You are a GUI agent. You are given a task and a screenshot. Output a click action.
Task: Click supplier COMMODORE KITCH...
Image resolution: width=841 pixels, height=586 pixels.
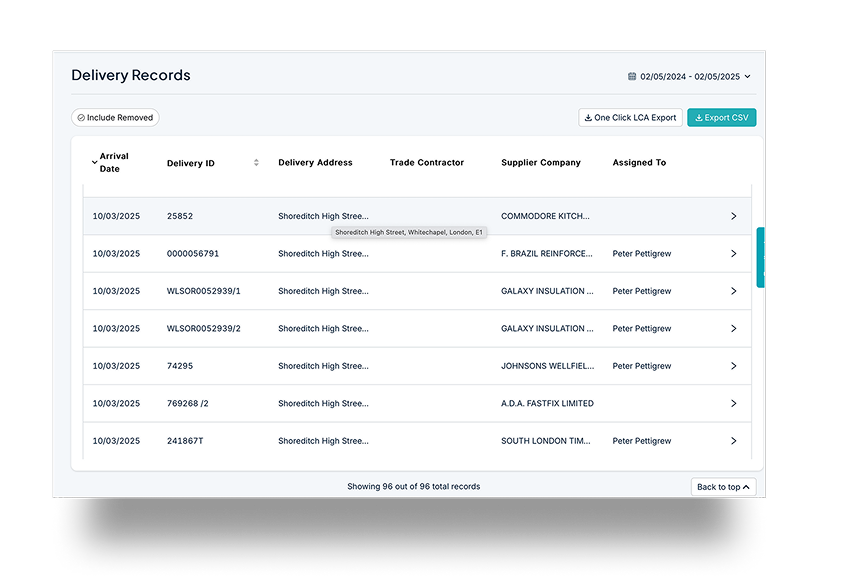pos(545,216)
